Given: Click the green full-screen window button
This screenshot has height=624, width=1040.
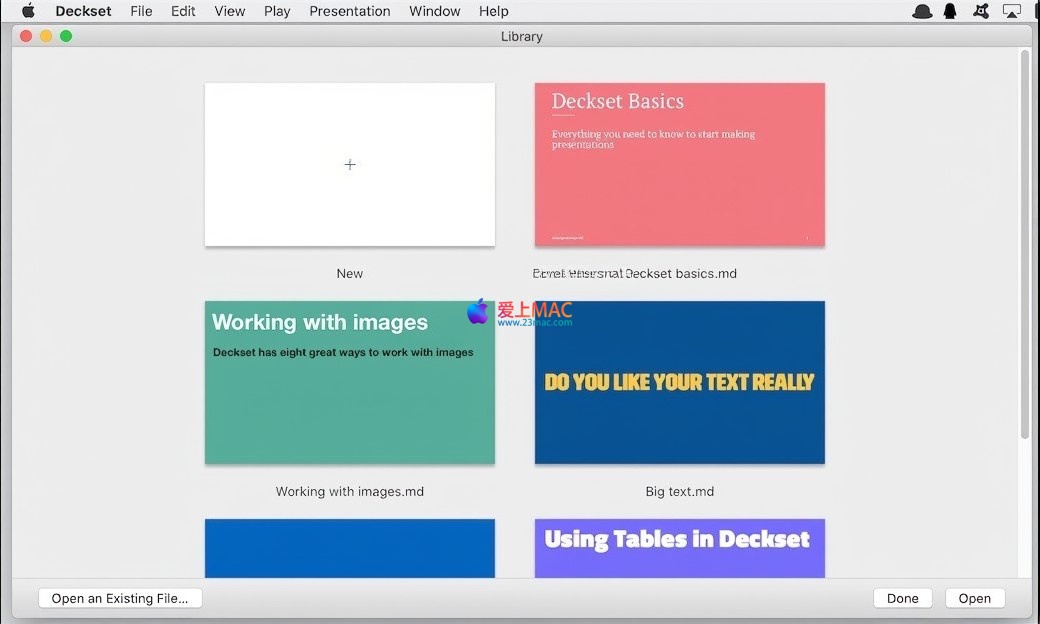Looking at the screenshot, I should click(x=66, y=36).
